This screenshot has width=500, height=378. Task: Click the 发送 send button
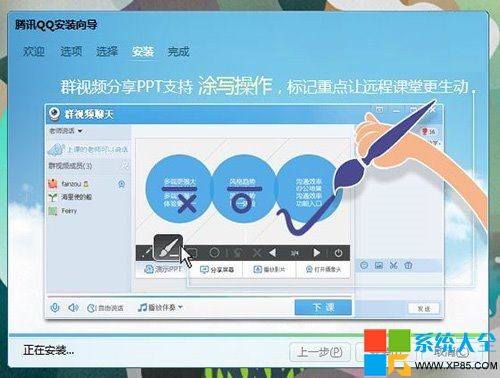pos(424,309)
